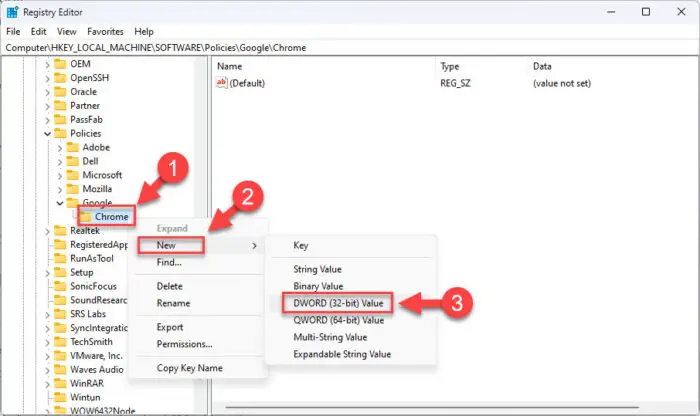Choose Binary Value in submenu

click(x=318, y=286)
